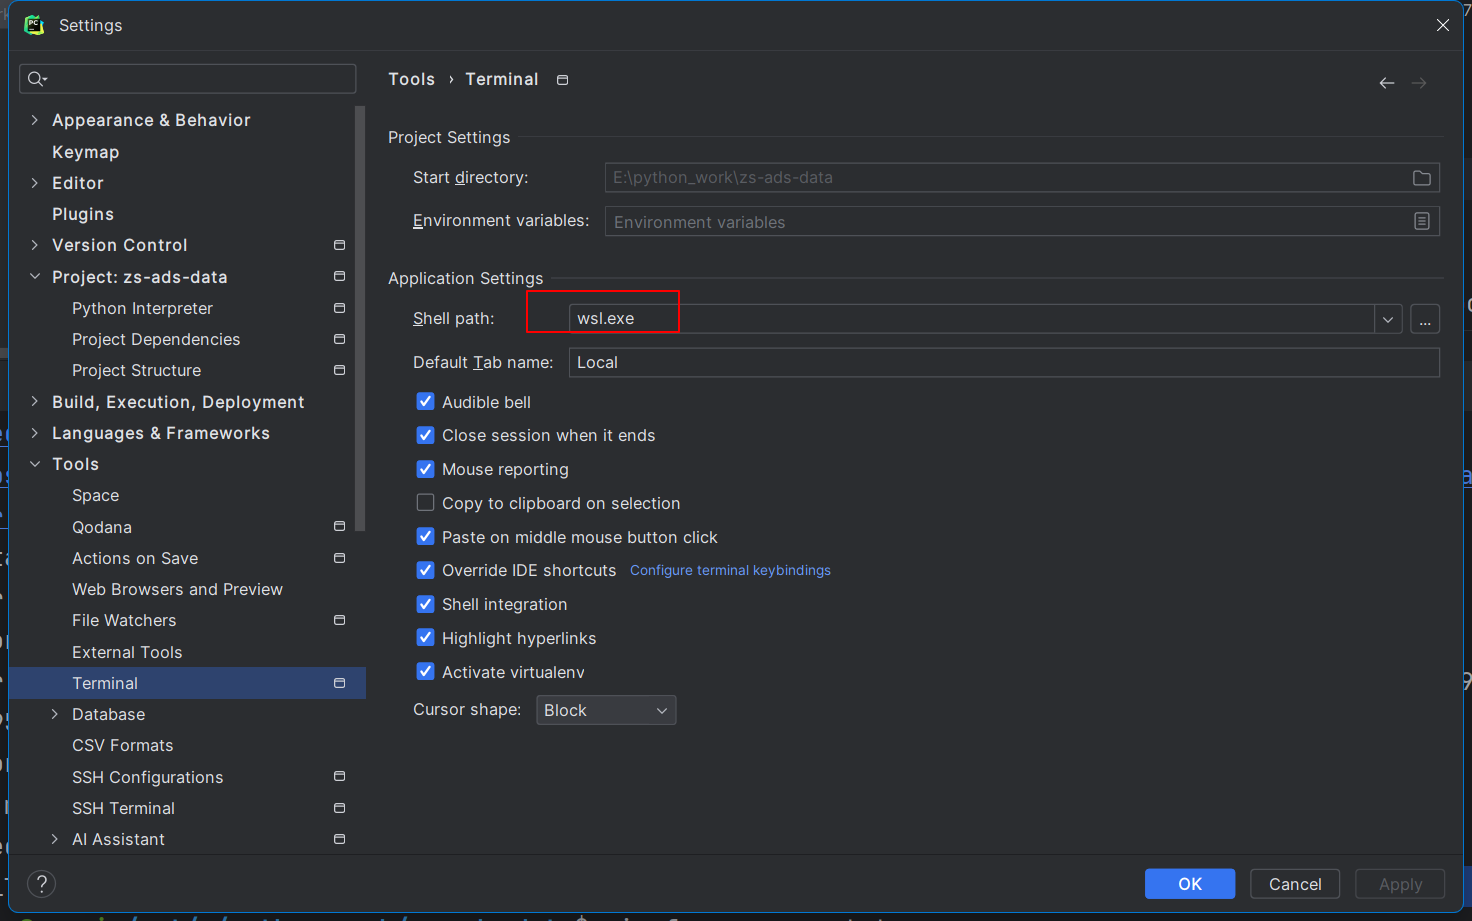Click the settings indicator icon beside Terminal breadcrumb
The image size is (1472, 921).
[x=562, y=79]
